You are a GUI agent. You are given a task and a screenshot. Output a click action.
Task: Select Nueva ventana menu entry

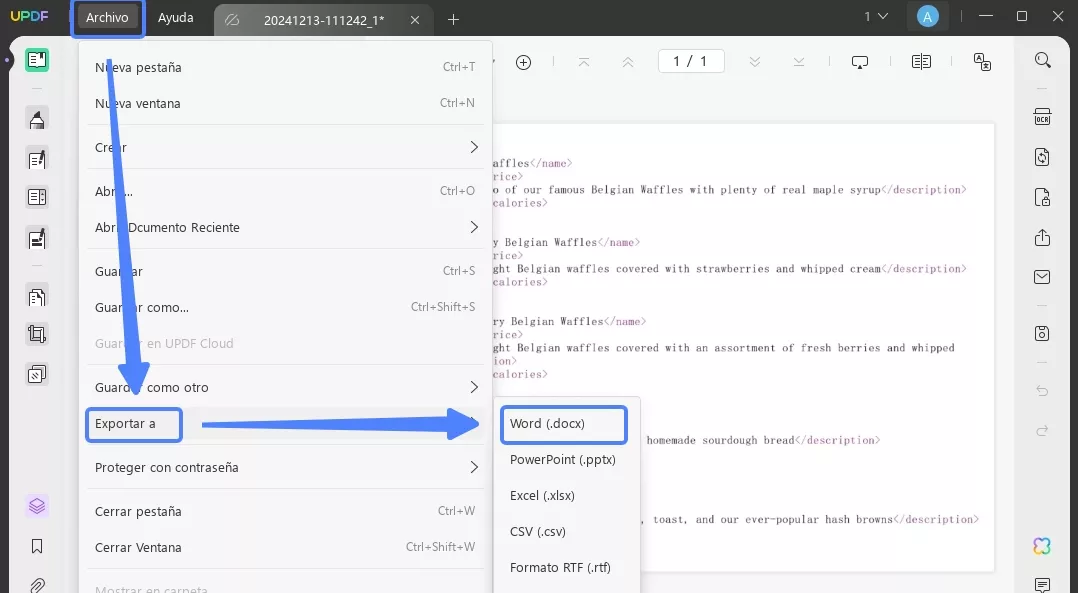pos(285,103)
